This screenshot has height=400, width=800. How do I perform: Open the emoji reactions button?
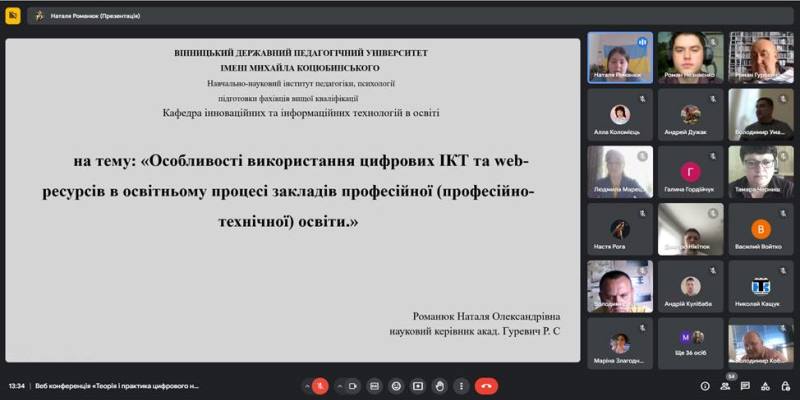point(395,386)
